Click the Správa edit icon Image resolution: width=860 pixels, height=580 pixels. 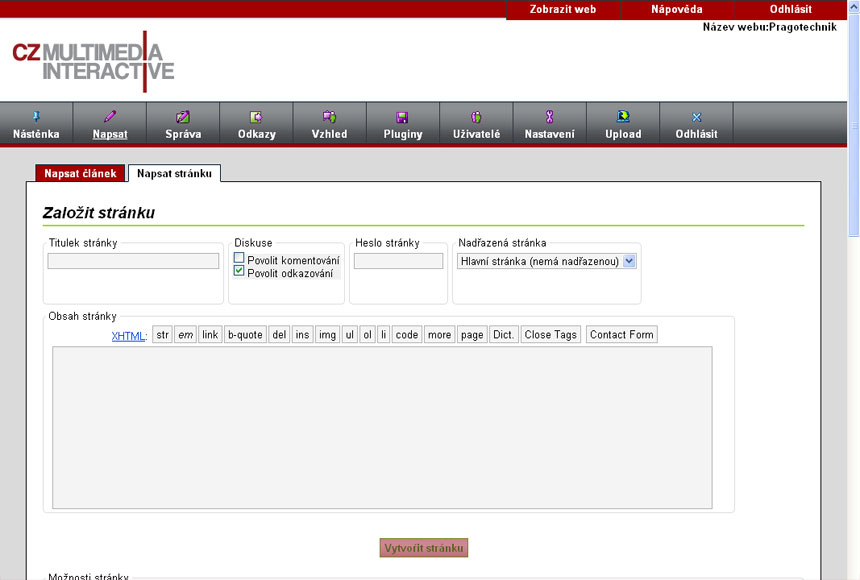[x=183, y=116]
